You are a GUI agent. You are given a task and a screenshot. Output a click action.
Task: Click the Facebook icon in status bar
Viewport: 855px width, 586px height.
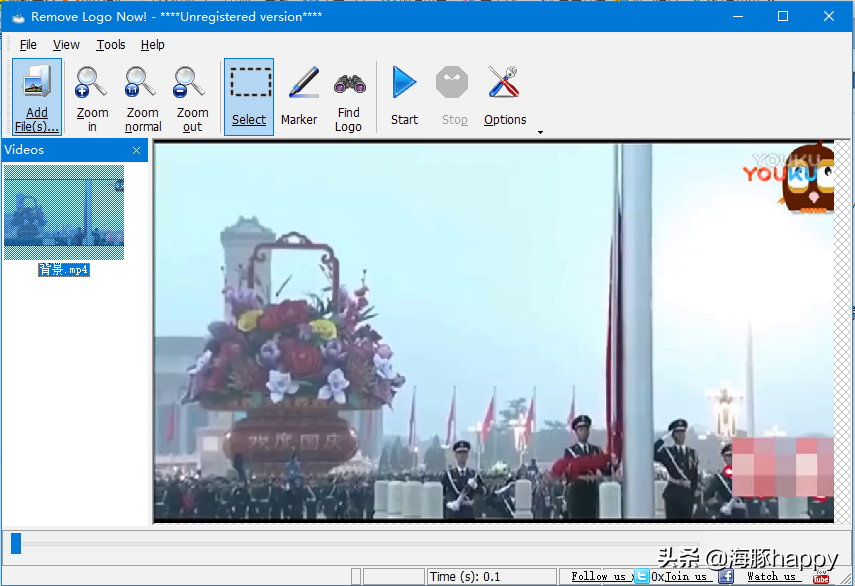[726, 576]
